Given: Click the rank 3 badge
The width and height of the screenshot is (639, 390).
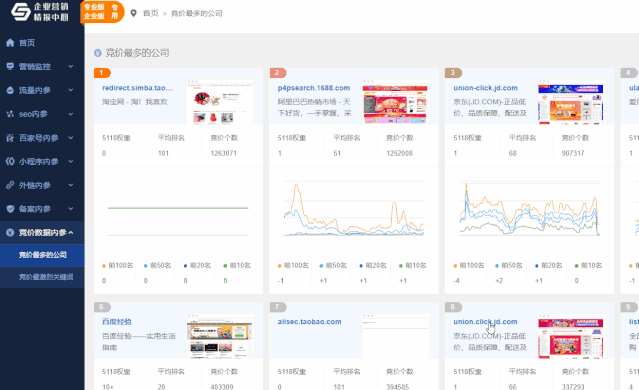Looking at the screenshot, I should (x=453, y=73).
